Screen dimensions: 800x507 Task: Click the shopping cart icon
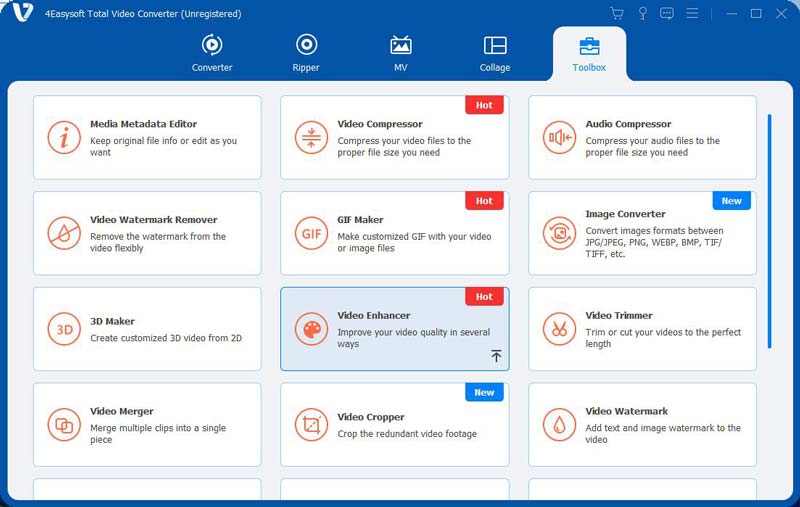pos(617,13)
